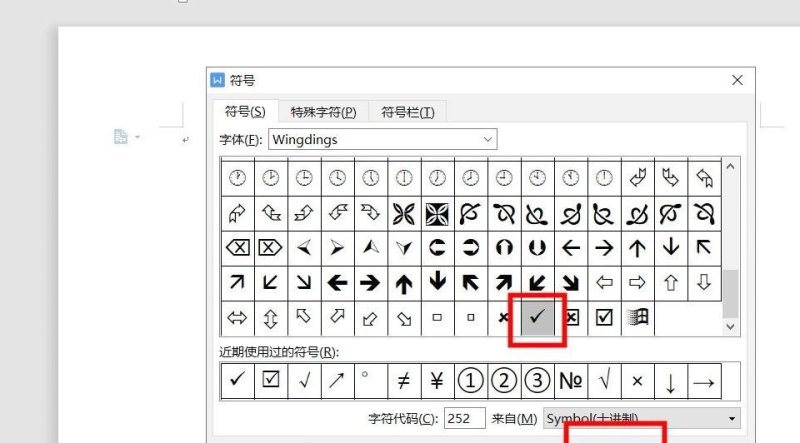Pick recently used up-right diagonal arrow

pos(337,380)
